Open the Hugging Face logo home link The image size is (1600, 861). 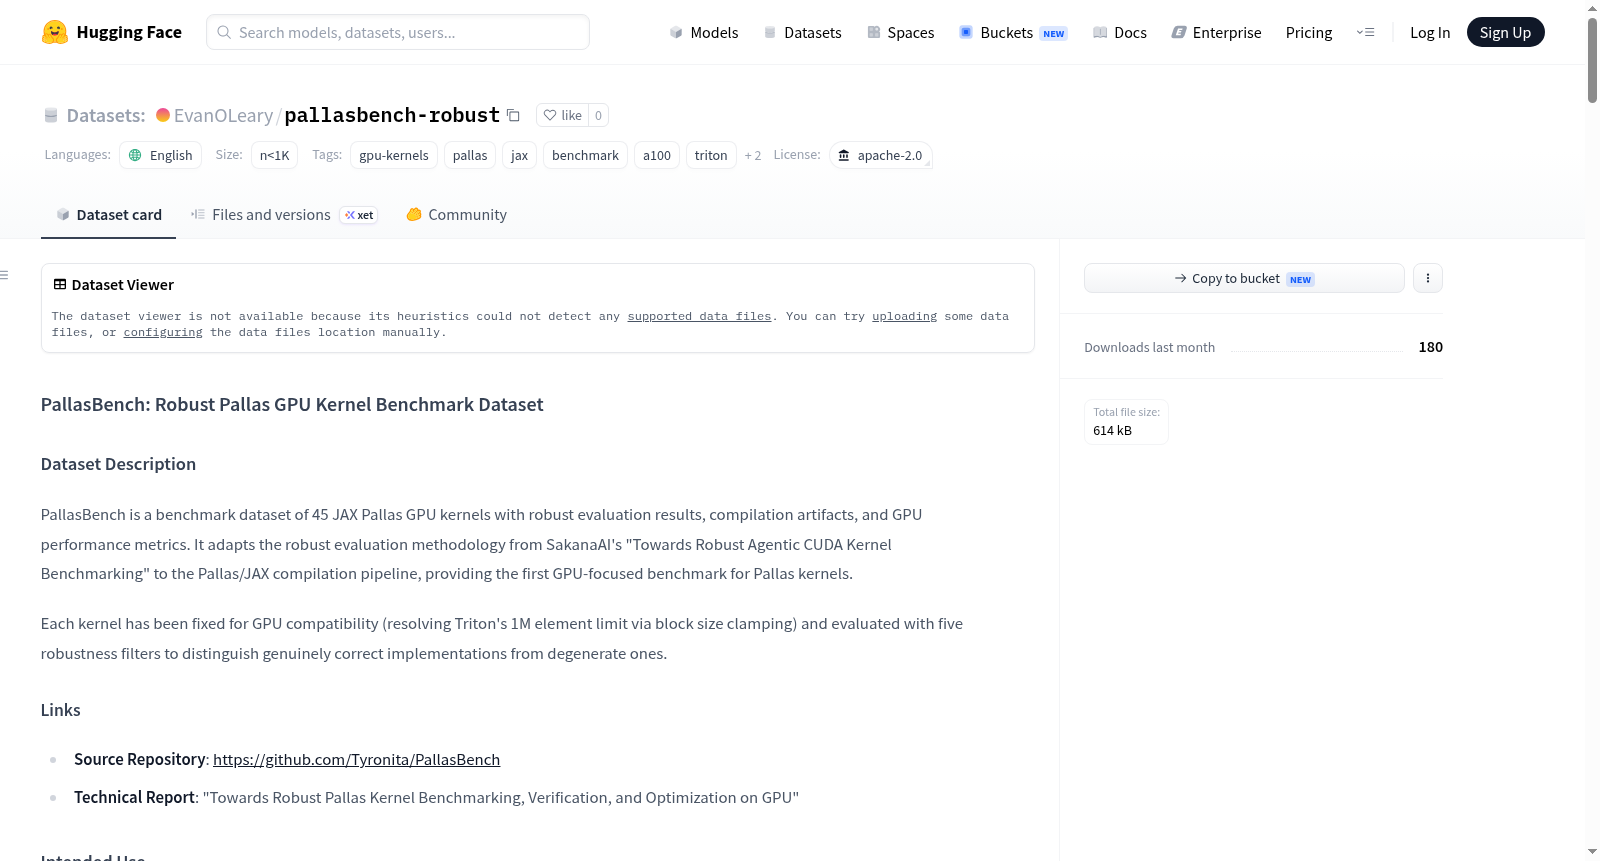click(112, 32)
